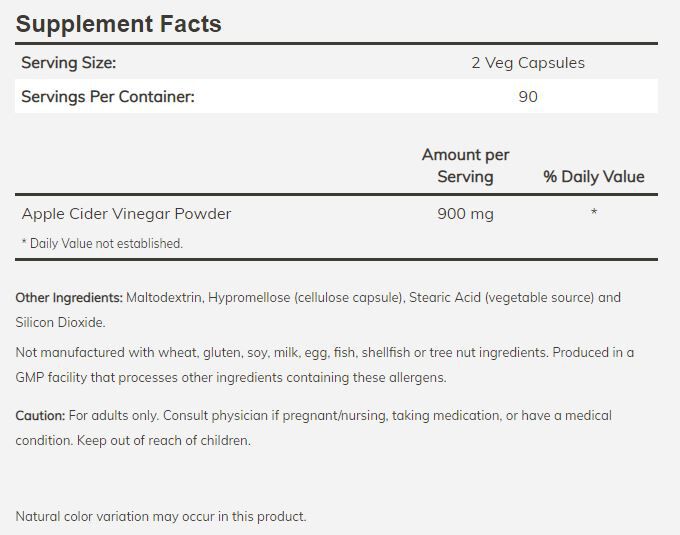Click the Serving Size label

click(x=69, y=62)
